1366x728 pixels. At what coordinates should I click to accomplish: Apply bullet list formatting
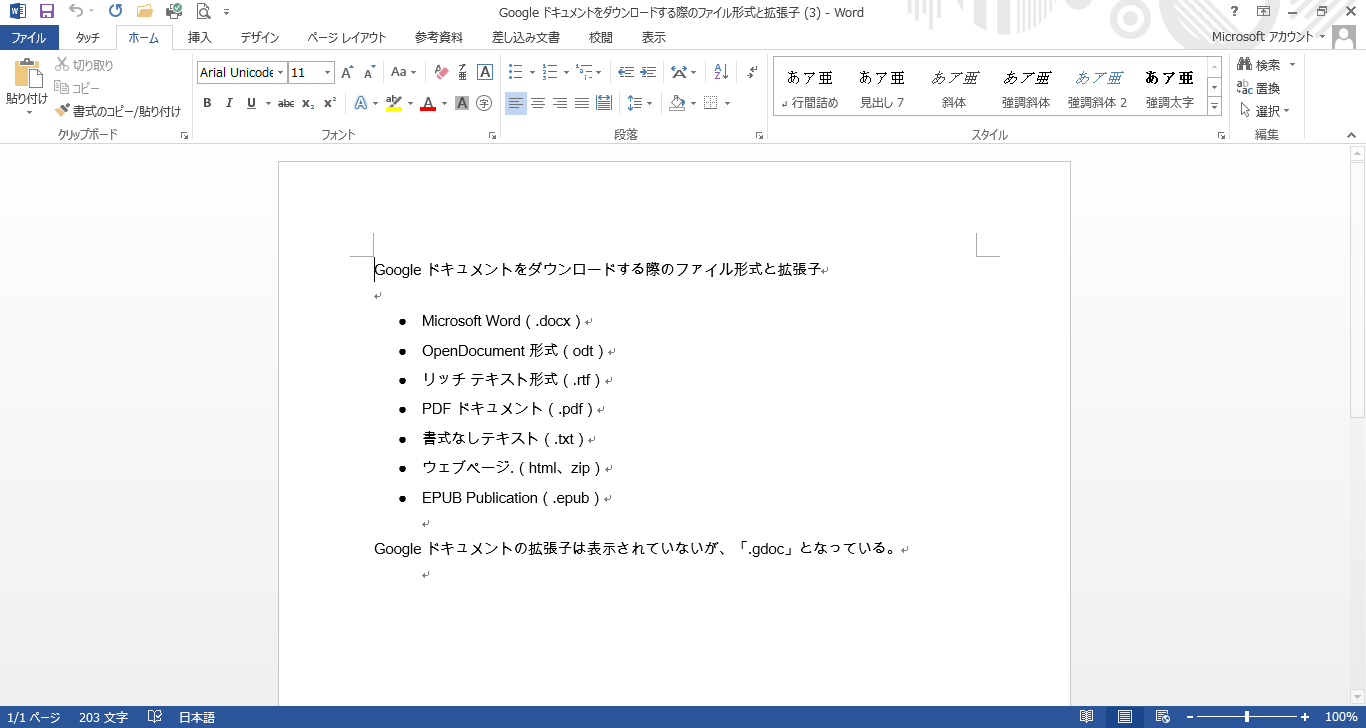(515, 72)
